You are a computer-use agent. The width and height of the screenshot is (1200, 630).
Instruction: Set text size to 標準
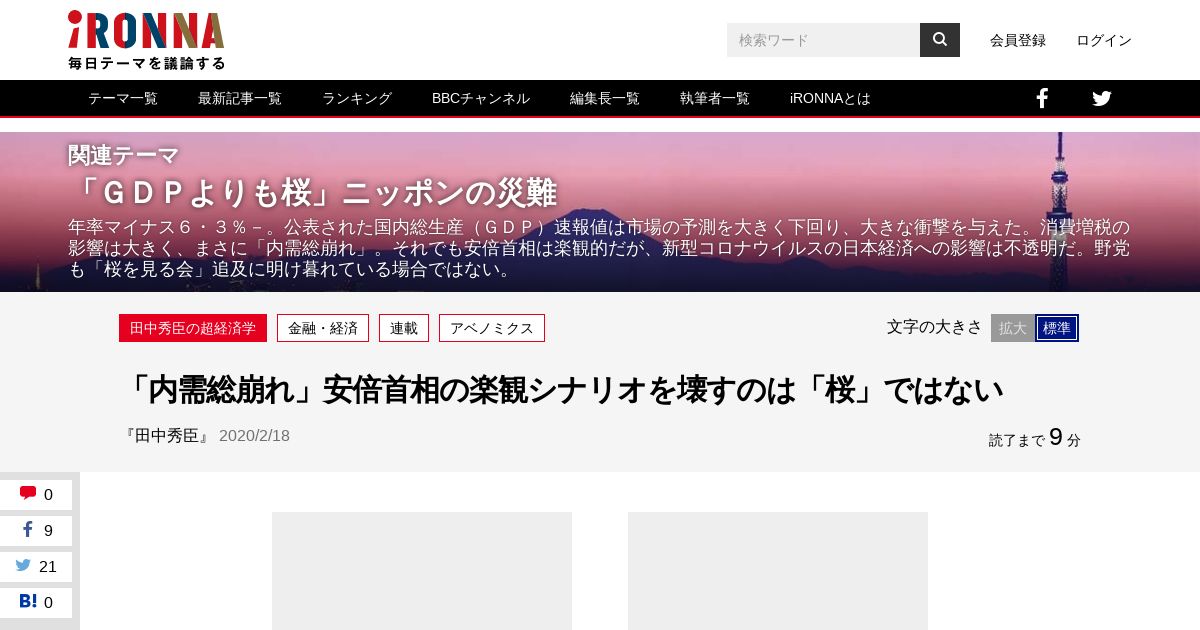[x=1057, y=328]
